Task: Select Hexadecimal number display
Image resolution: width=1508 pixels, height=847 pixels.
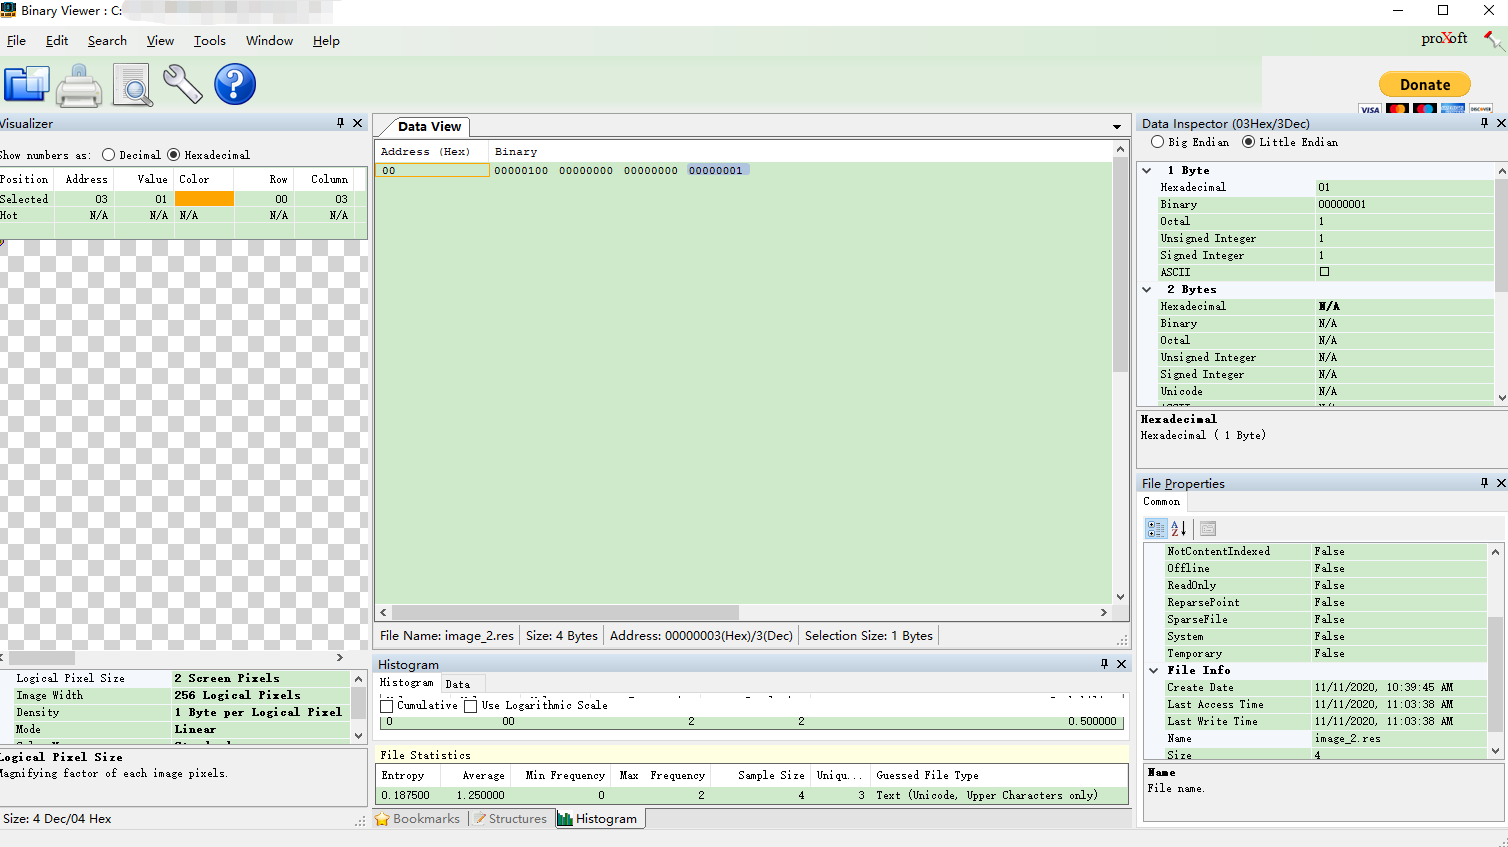Action: 174,155
